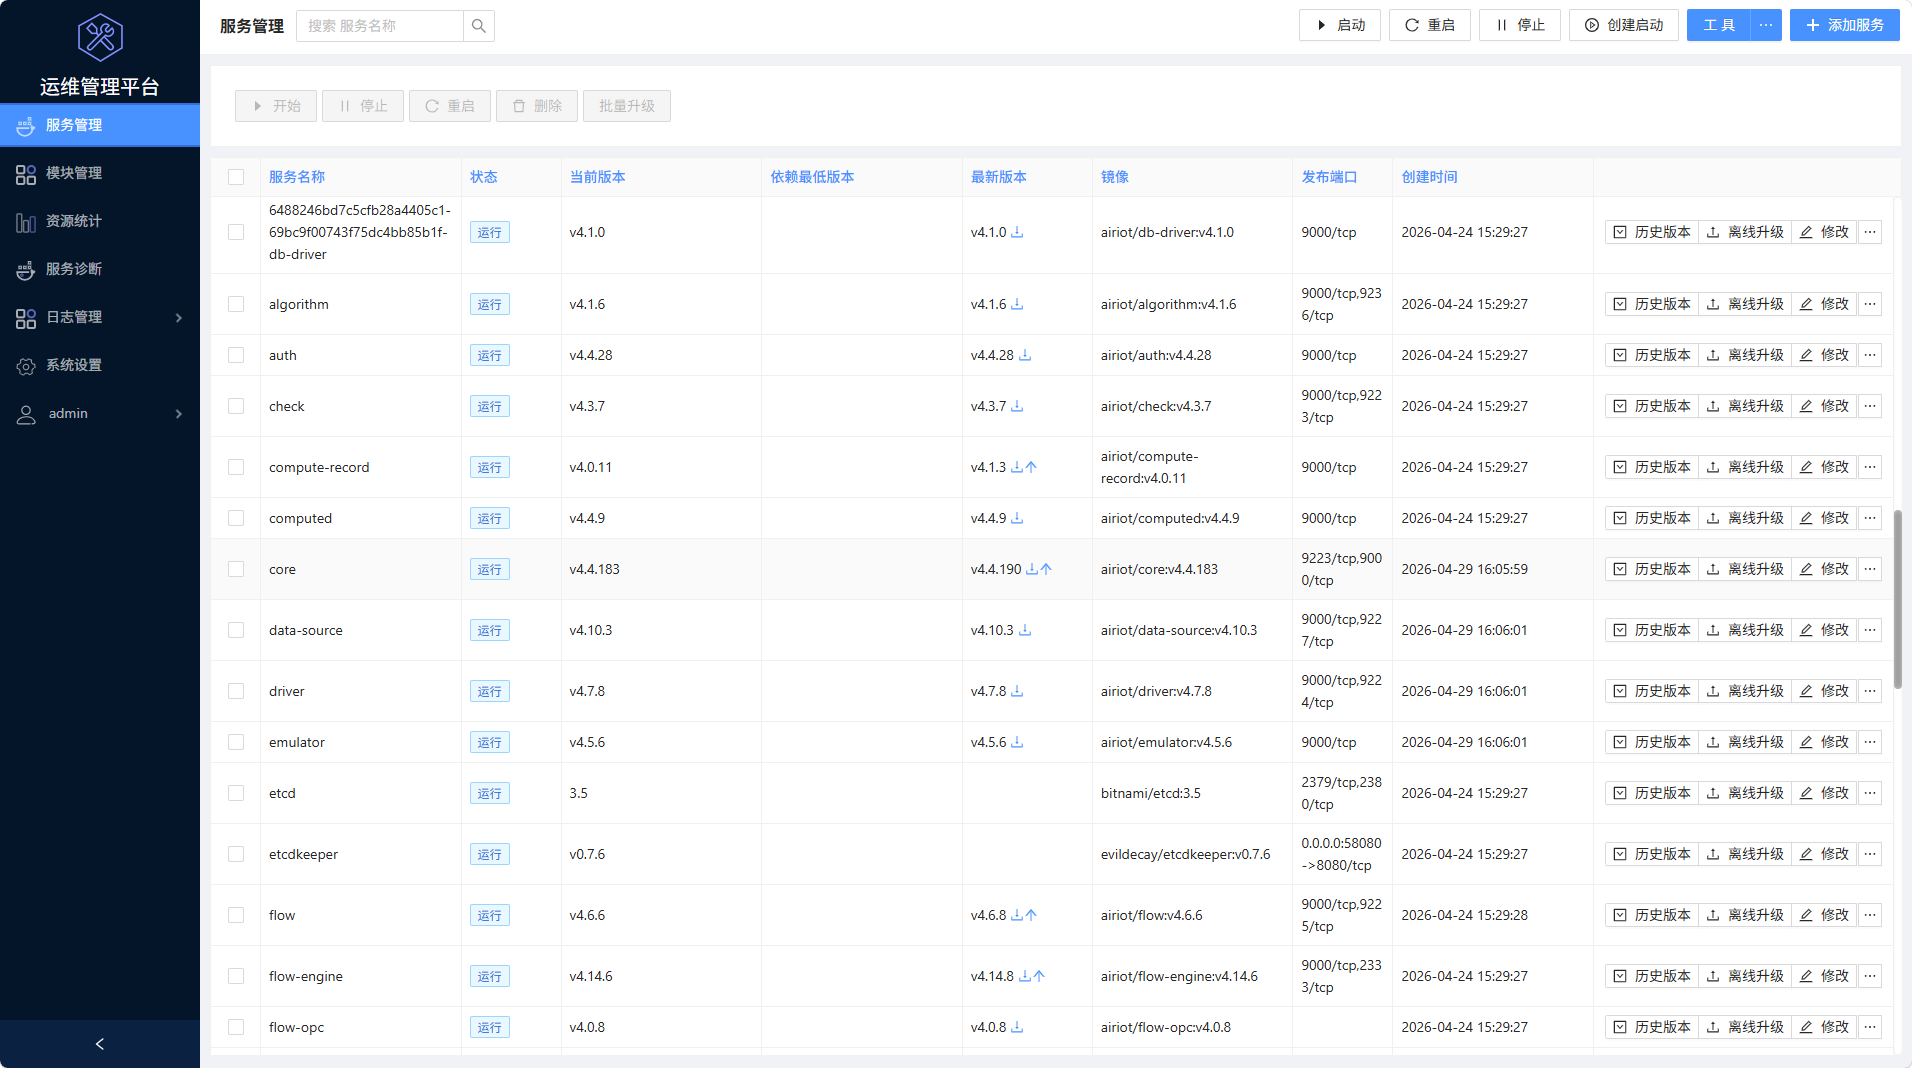Image resolution: width=1912 pixels, height=1068 pixels.
Task: Check the flow-engine row checkbox
Action: [236, 976]
